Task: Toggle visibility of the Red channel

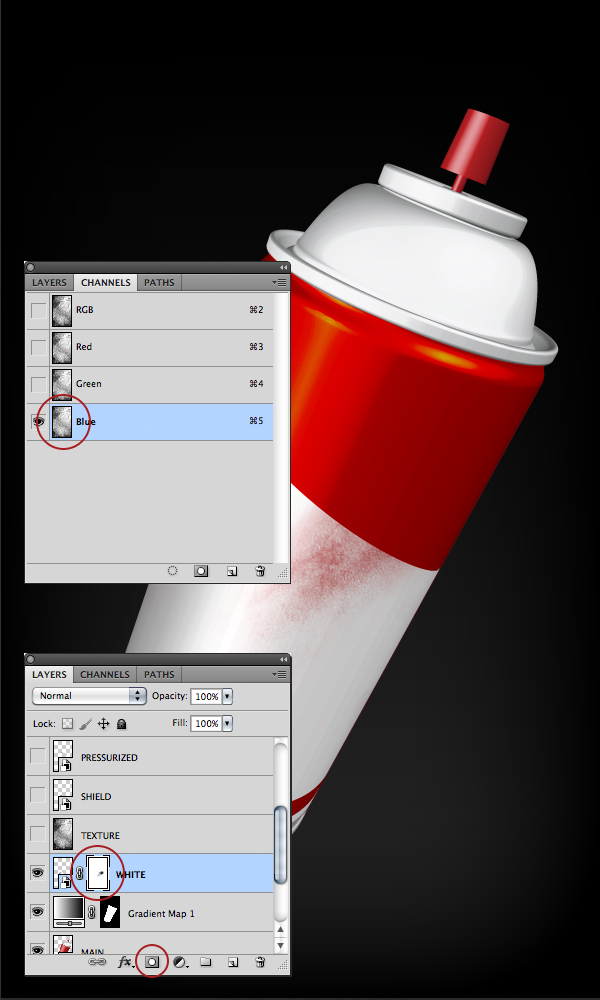Action: pos(38,347)
